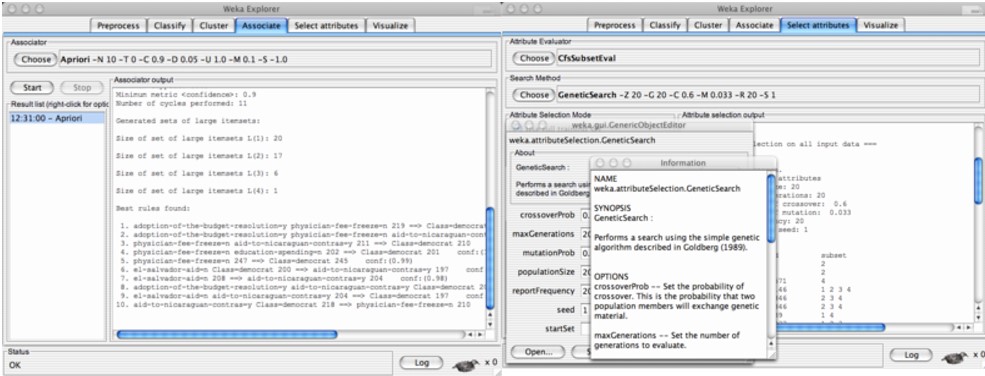The width and height of the screenshot is (985, 376).
Task: Click the Associator output horizontal scrollbar thumb
Action: (x=227, y=335)
